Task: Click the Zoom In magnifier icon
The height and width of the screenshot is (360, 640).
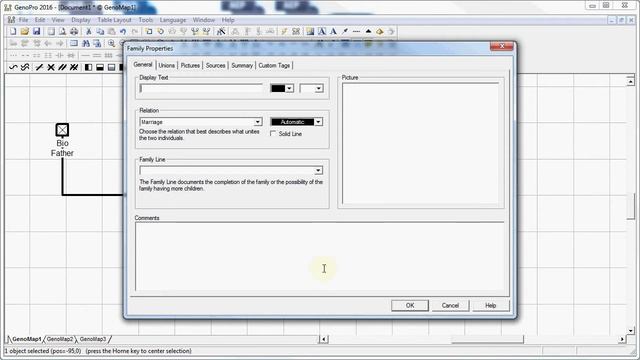Action: 111,43
